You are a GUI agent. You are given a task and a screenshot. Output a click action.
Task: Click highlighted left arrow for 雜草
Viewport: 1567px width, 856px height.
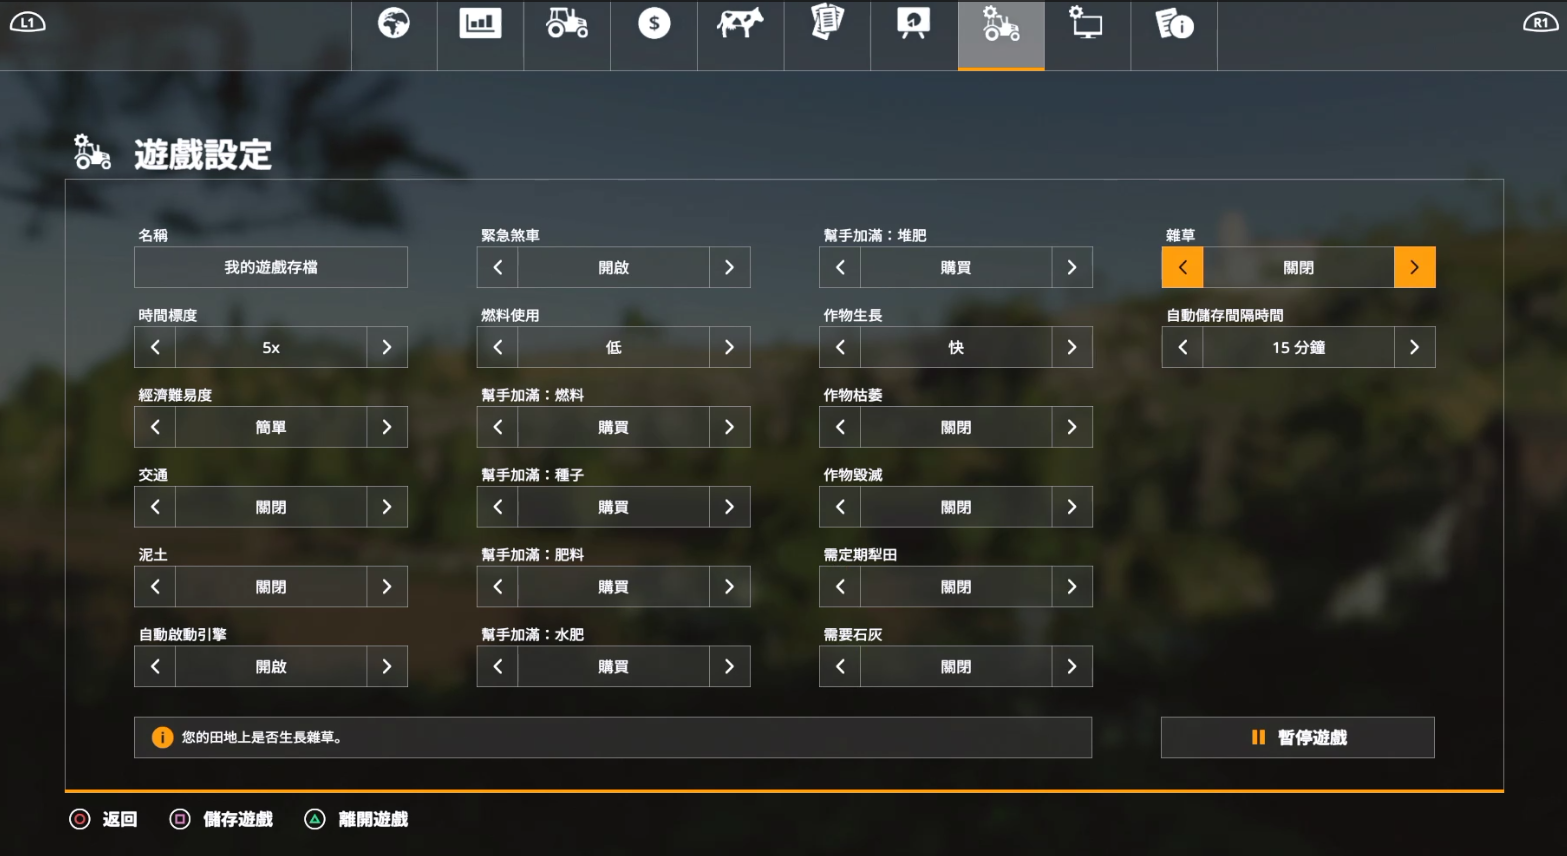click(1183, 267)
